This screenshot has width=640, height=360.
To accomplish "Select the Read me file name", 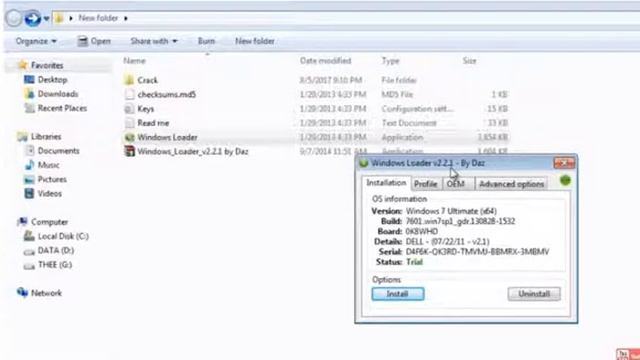I will 153,123.
